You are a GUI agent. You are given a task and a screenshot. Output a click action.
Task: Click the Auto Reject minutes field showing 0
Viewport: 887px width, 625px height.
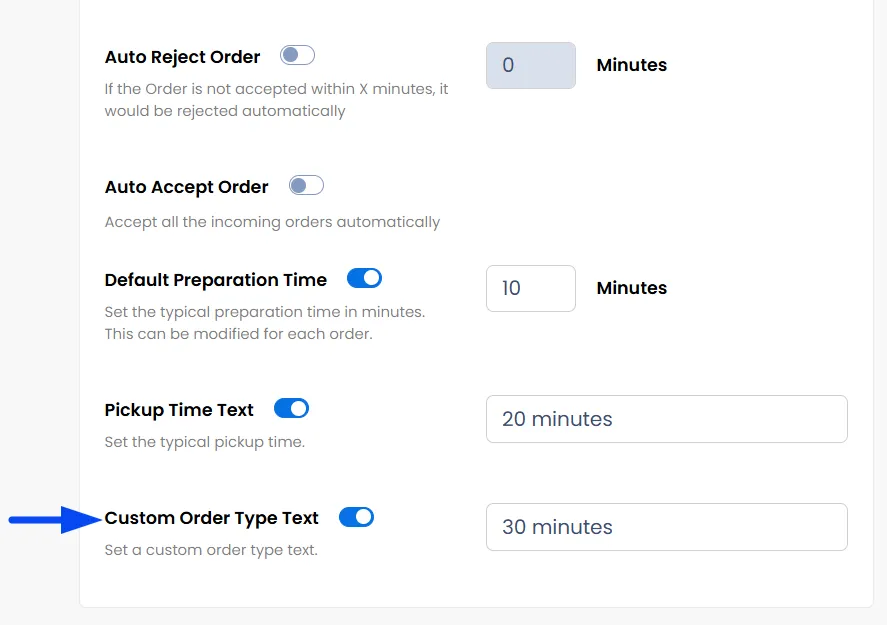pos(530,66)
